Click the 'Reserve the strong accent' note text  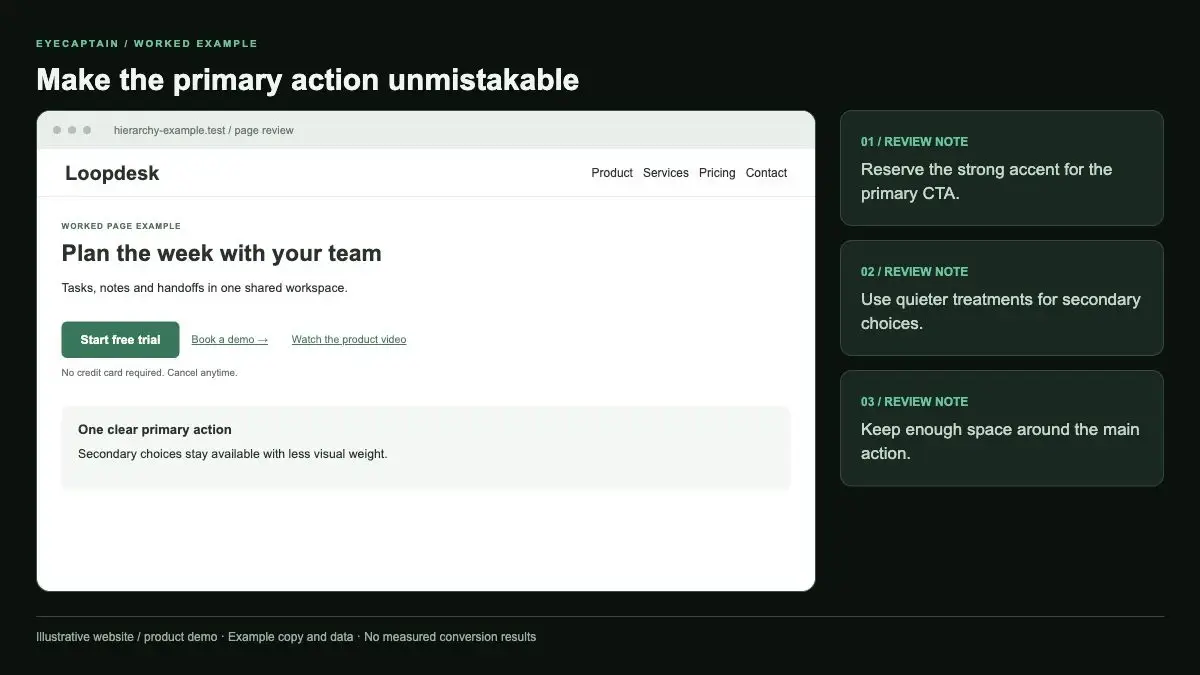987,182
